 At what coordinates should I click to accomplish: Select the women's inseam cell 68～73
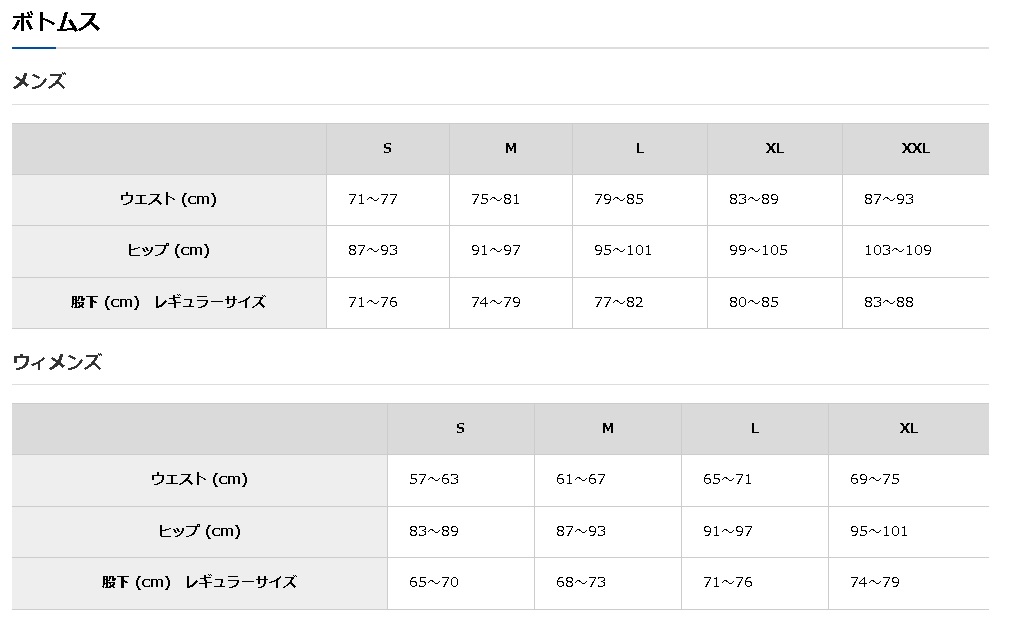click(581, 582)
